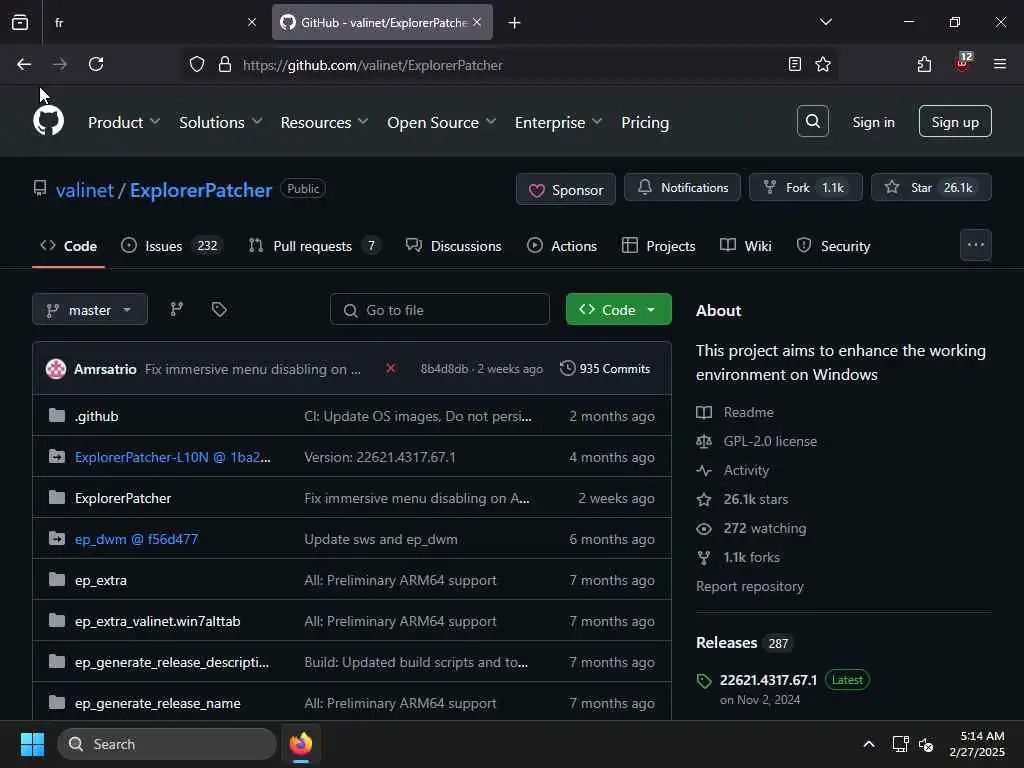Click the branches icon next to master
1024x768 pixels.
[x=176, y=309]
